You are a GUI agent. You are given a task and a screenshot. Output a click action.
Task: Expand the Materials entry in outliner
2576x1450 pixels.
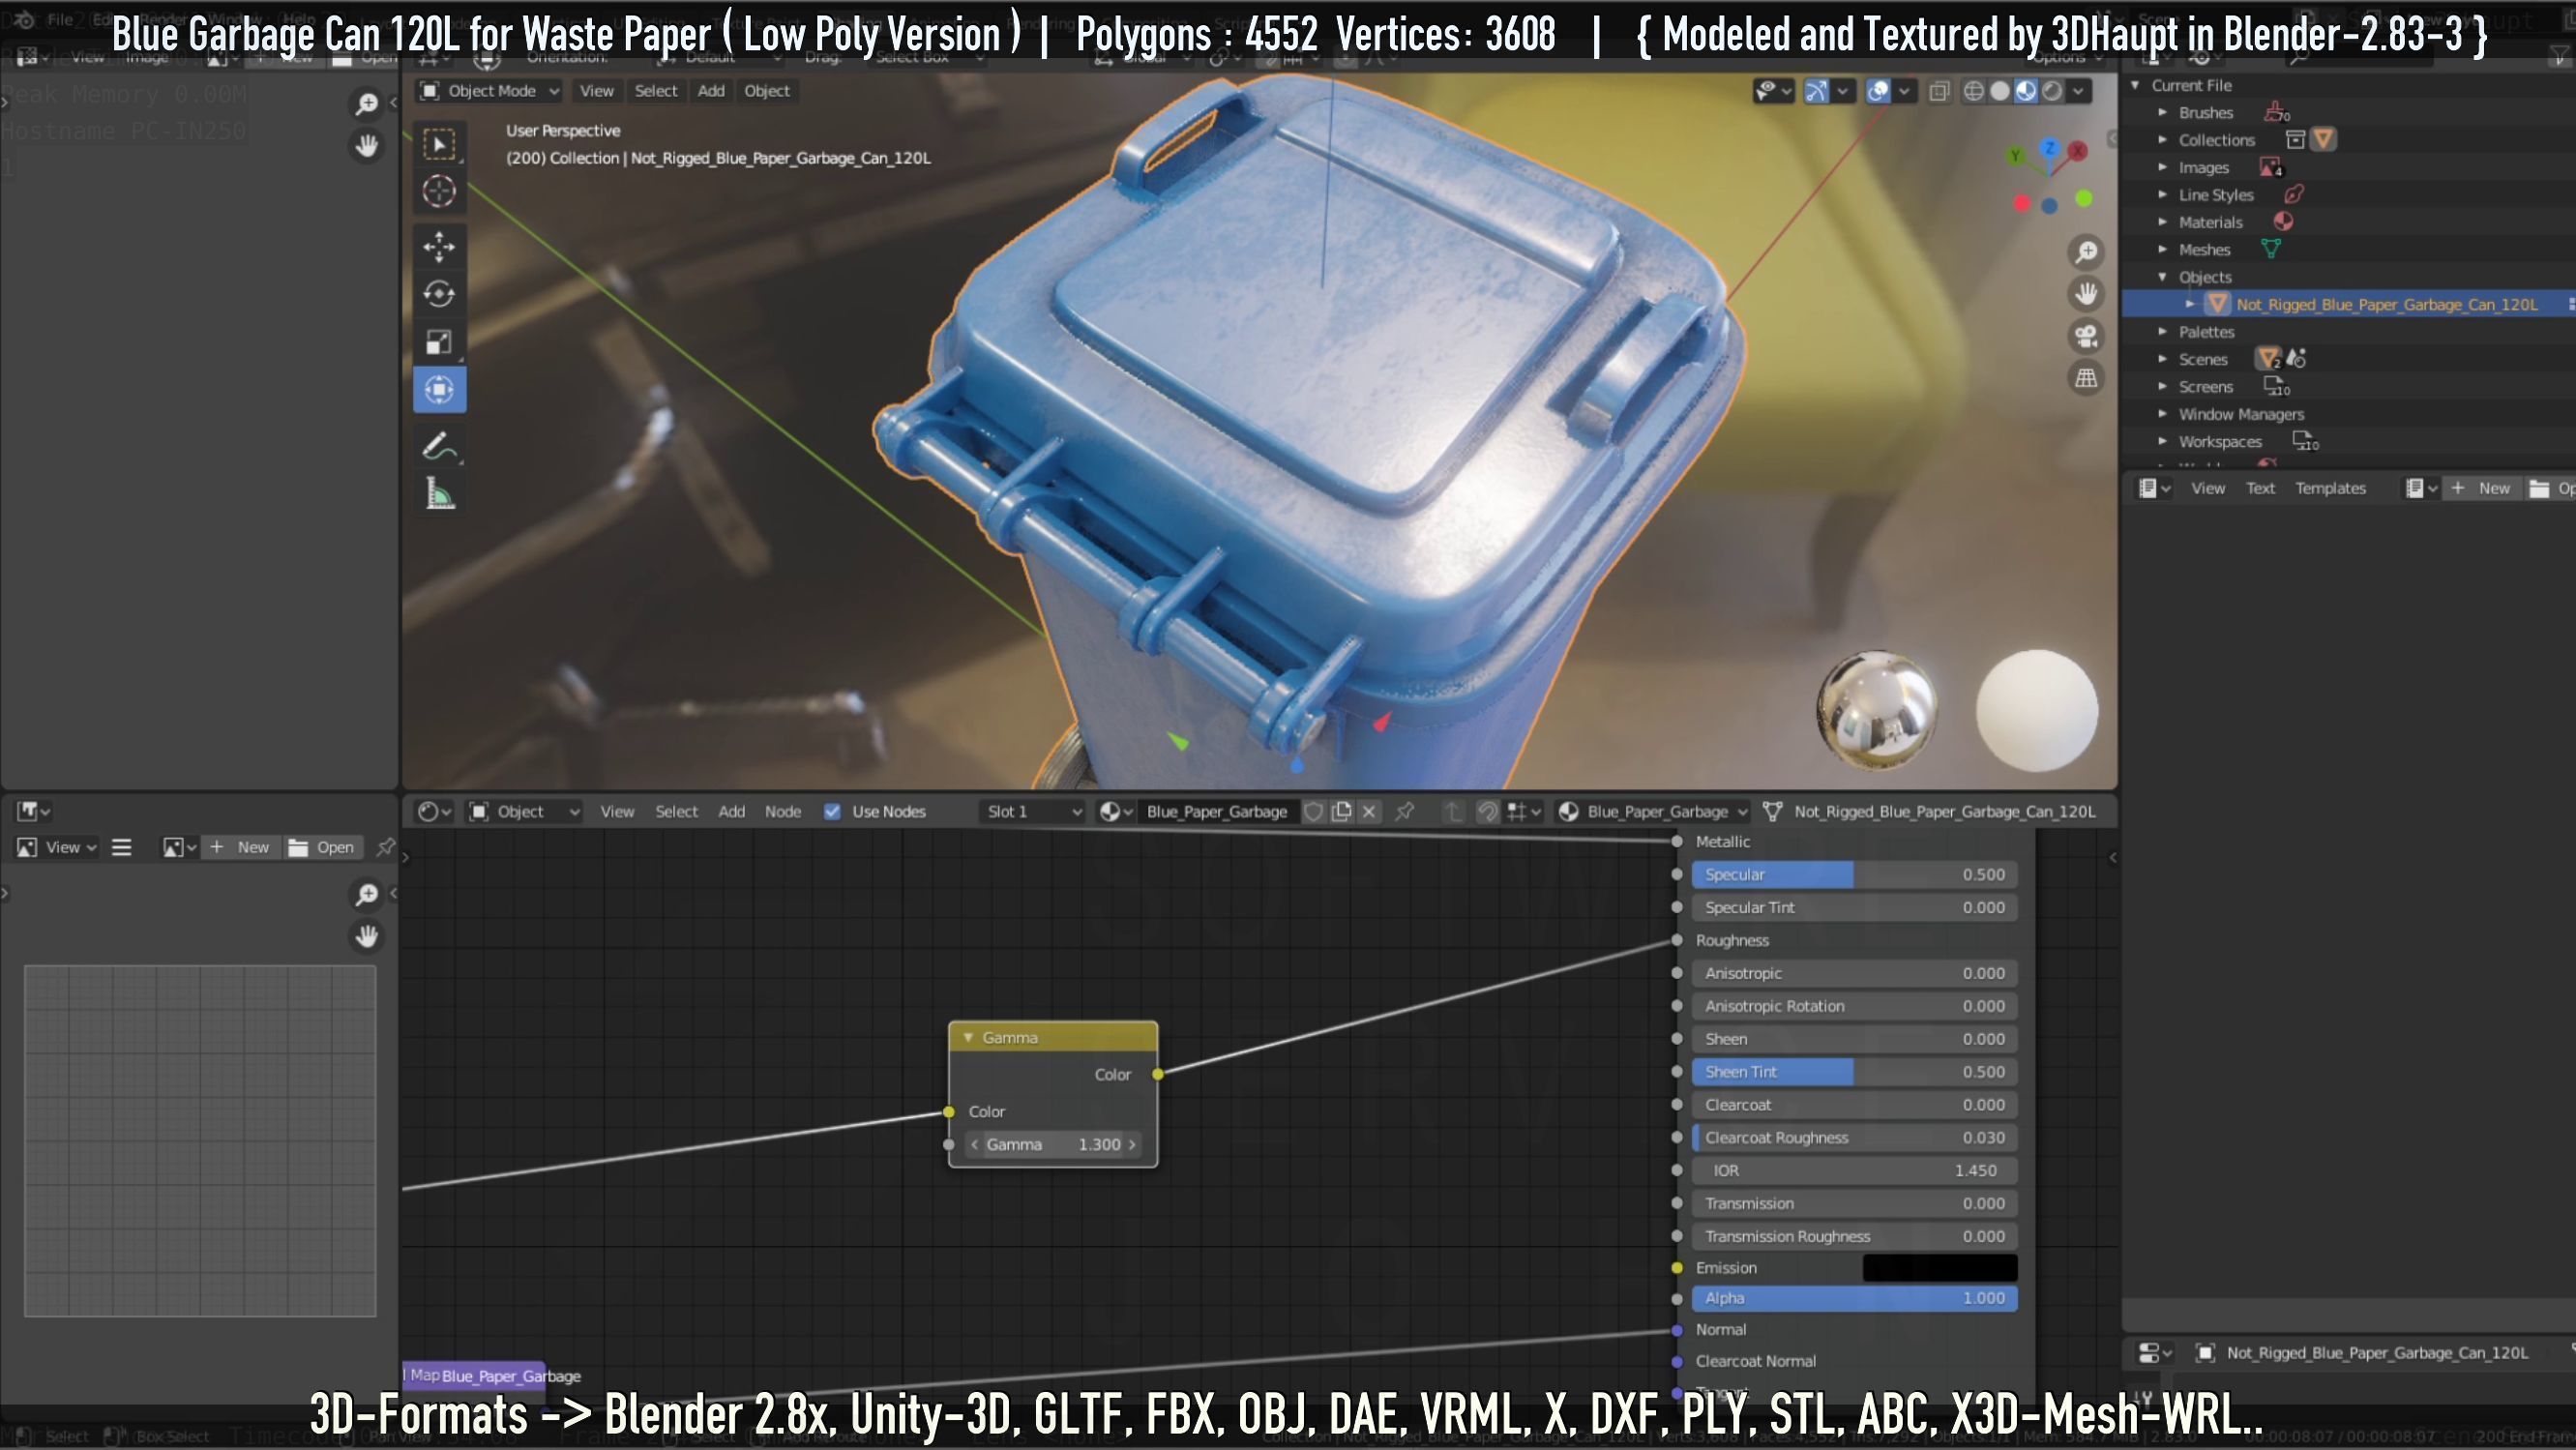coord(2163,222)
